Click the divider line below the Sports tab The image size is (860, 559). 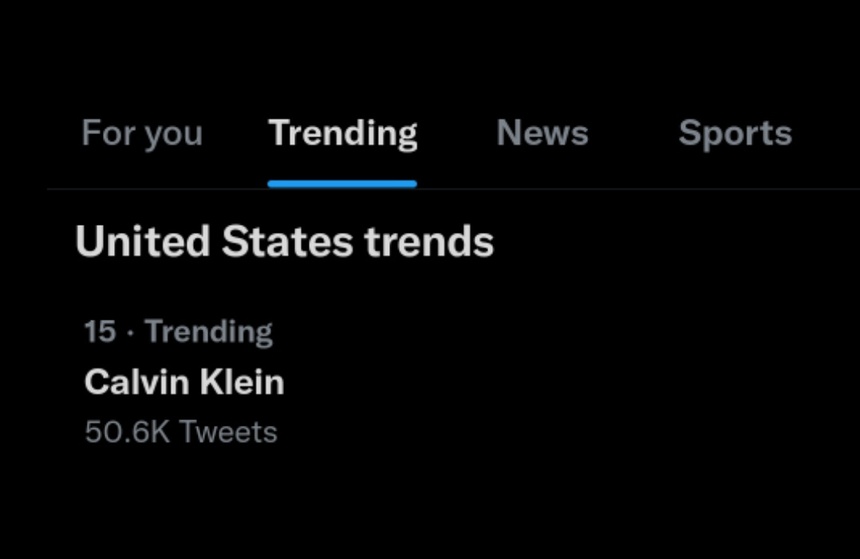(735, 188)
